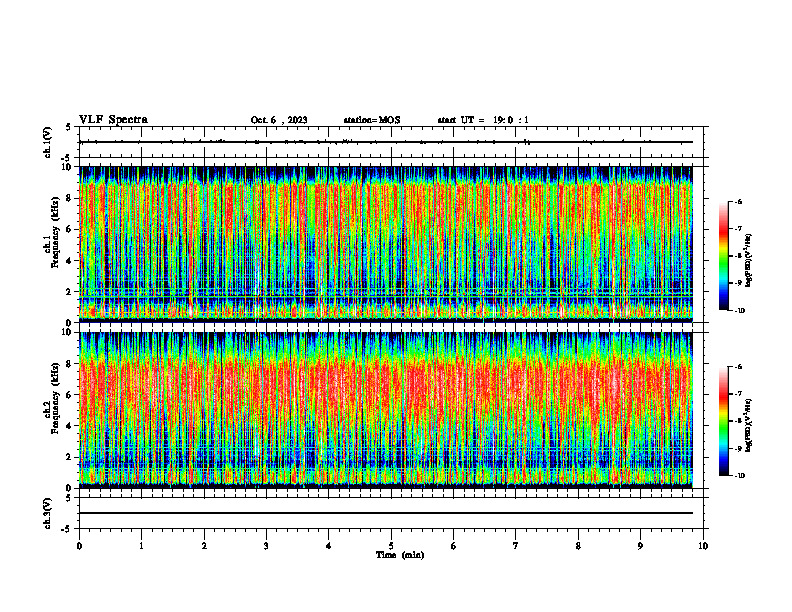Click time axis tick label "3"
792x612 pixels.
click(x=266, y=546)
